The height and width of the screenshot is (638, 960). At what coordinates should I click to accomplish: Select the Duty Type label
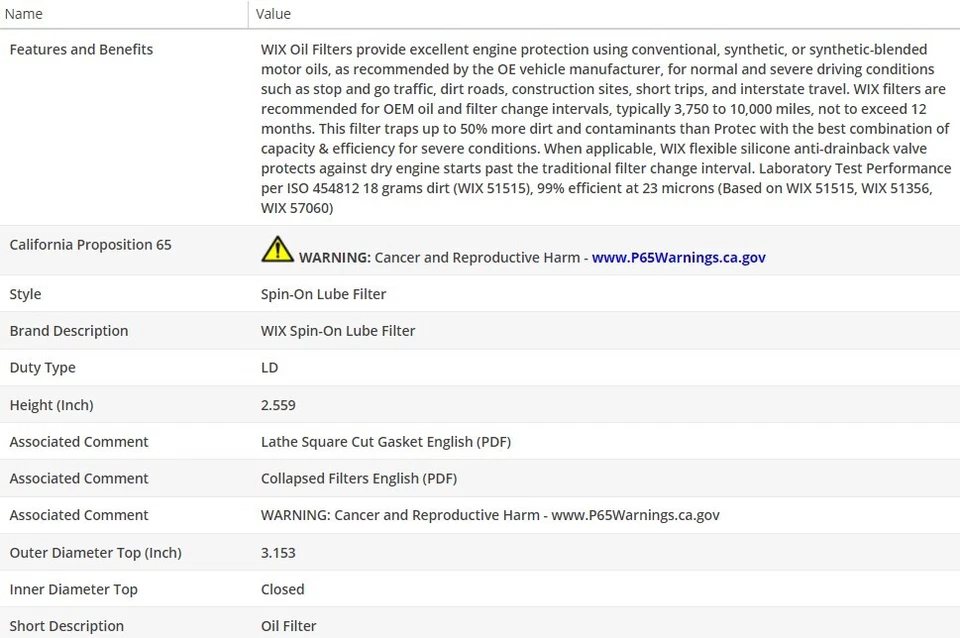(x=42, y=368)
